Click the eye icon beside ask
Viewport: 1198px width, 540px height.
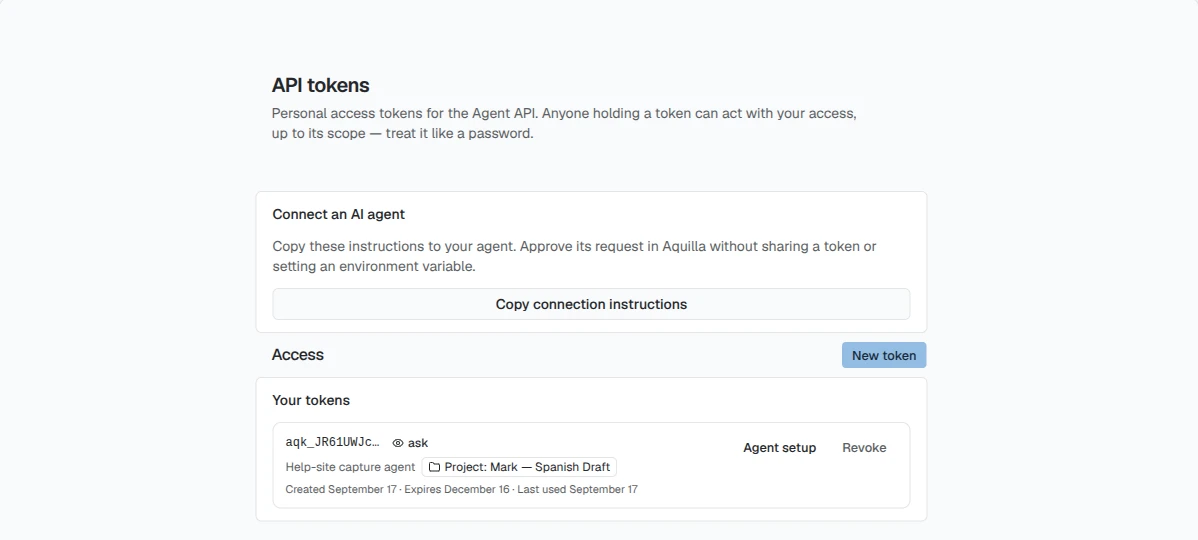click(x=397, y=443)
